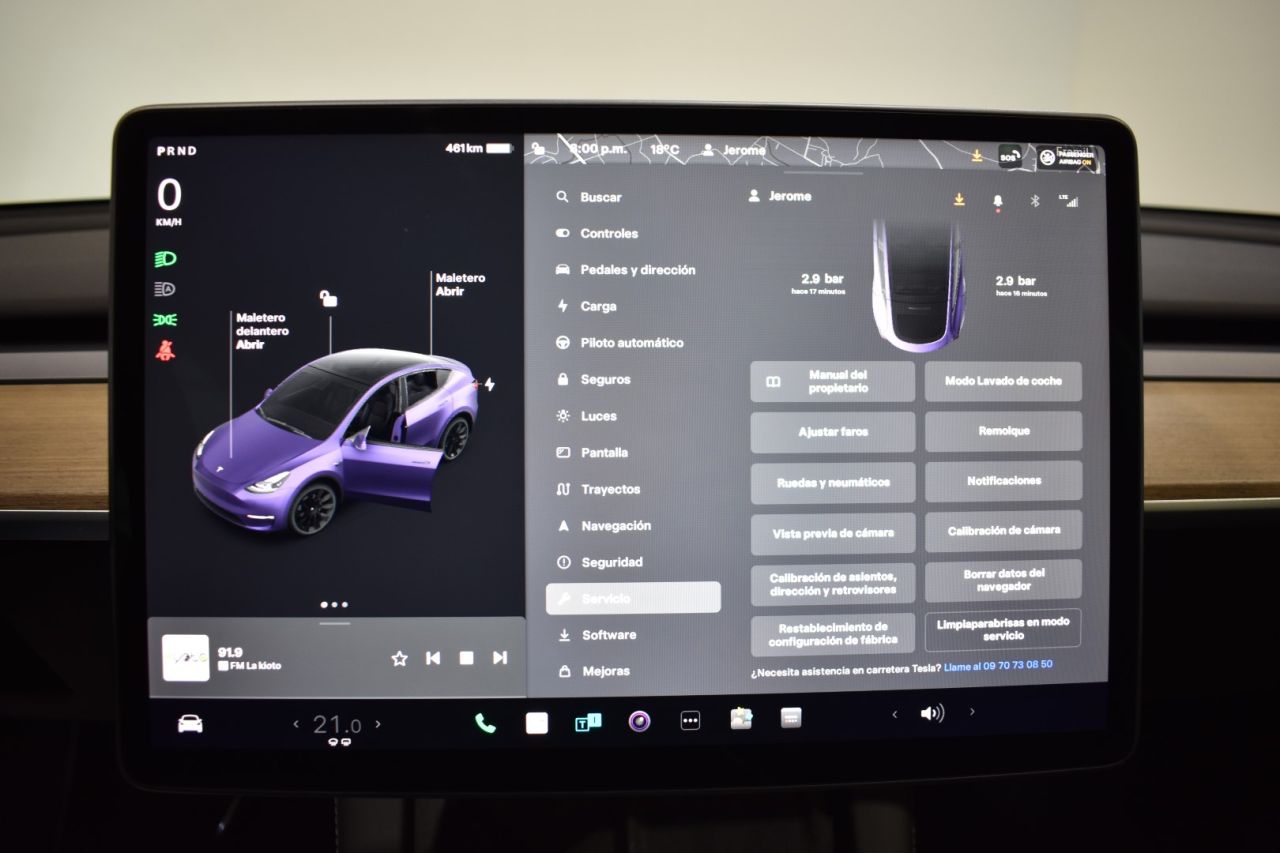Open the teal T app icon in dock
Viewport: 1280px width, 853px height.
click(588, 722)
